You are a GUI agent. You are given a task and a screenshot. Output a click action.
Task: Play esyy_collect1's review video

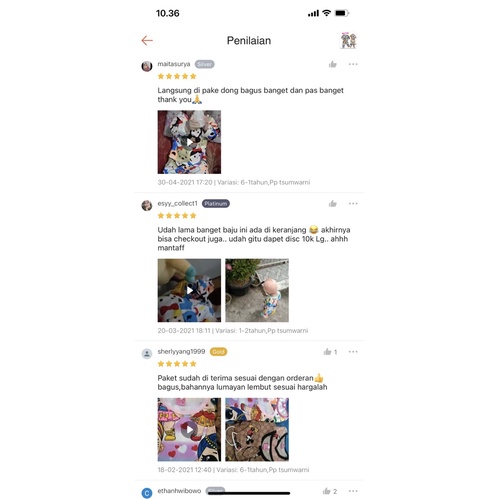tap(189, 290)
